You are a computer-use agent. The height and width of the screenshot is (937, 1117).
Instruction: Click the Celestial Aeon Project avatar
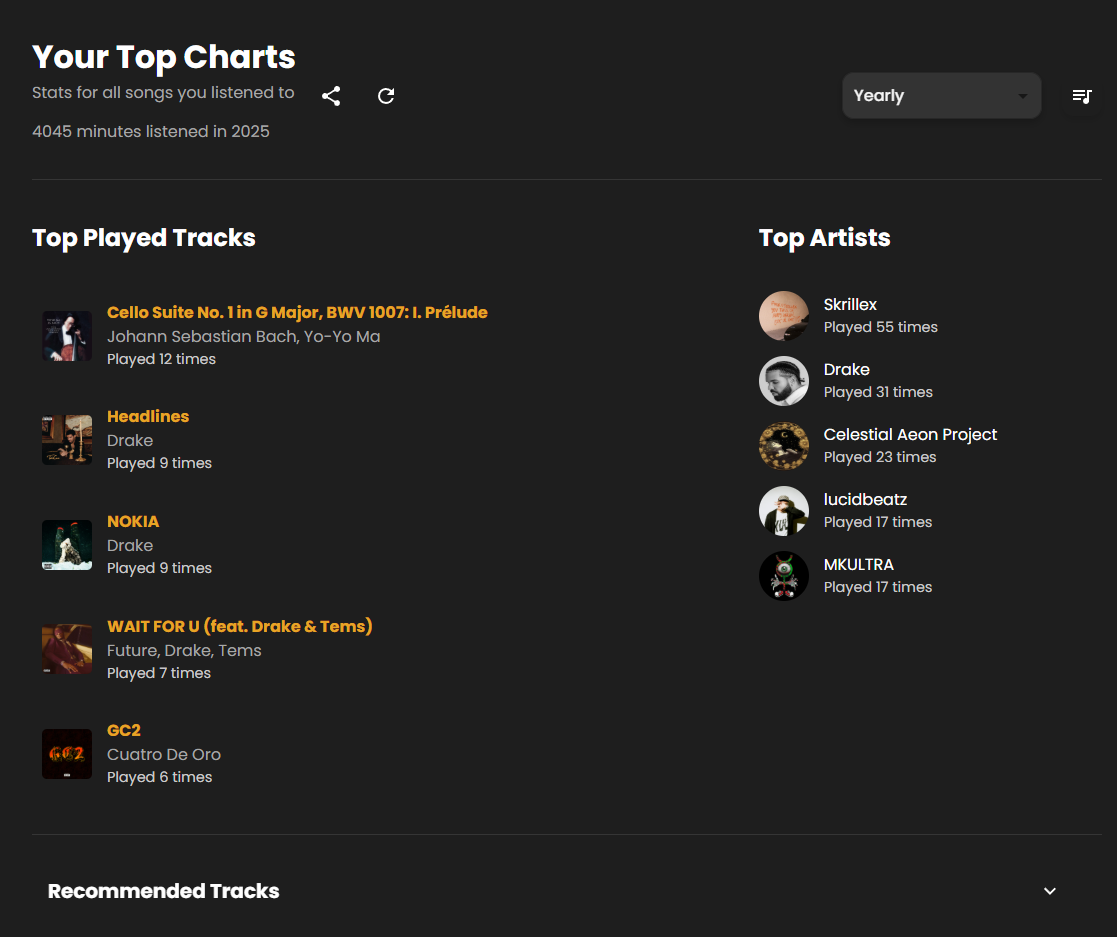point(784,446)
